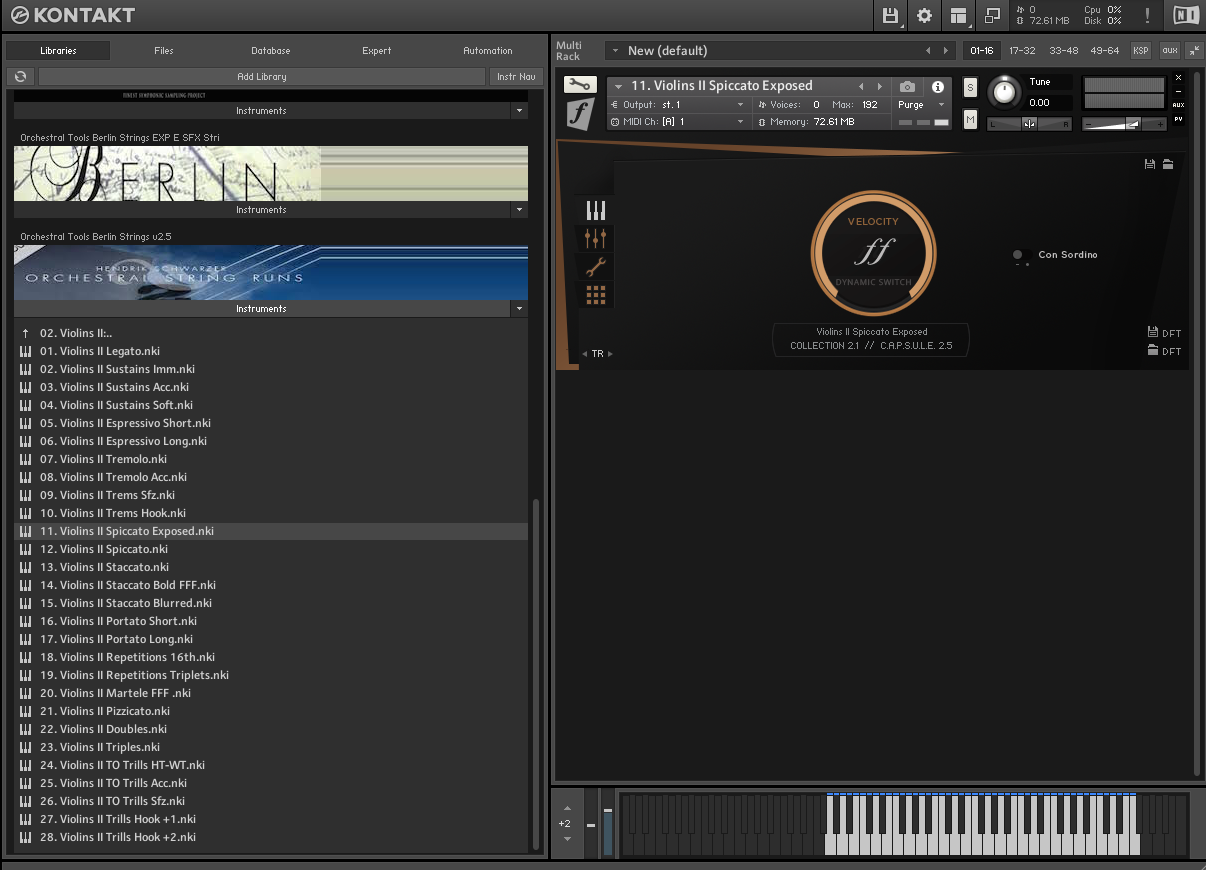Open the instrument info icon
The width and height of the screenshot is (1206, 870).
938,87
